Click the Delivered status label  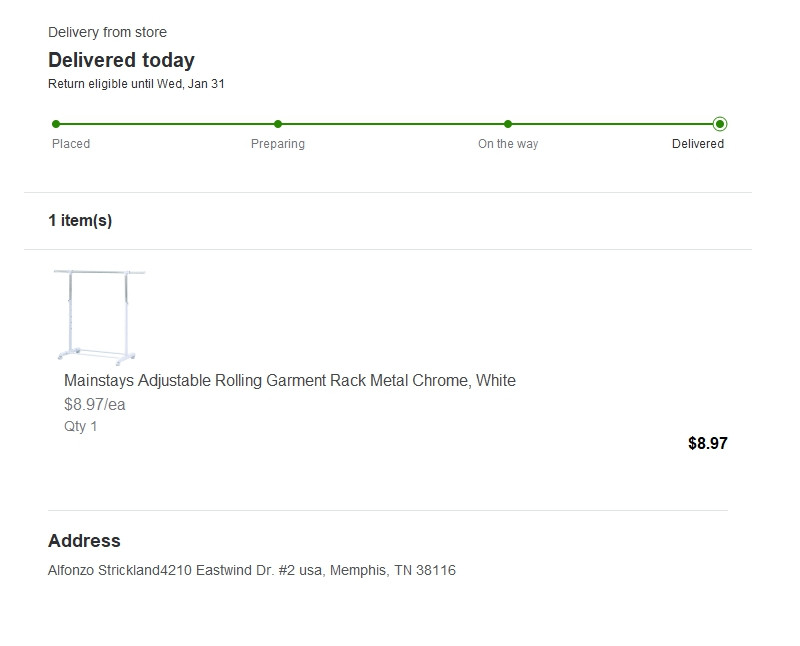698,144
